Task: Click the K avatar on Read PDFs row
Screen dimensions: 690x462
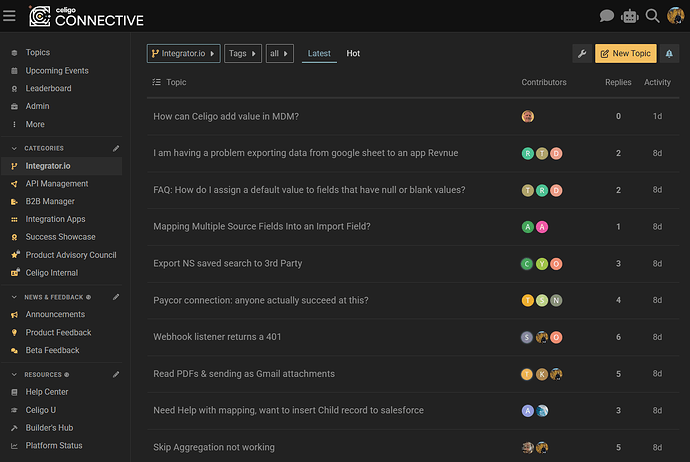Action: [542, 374]
